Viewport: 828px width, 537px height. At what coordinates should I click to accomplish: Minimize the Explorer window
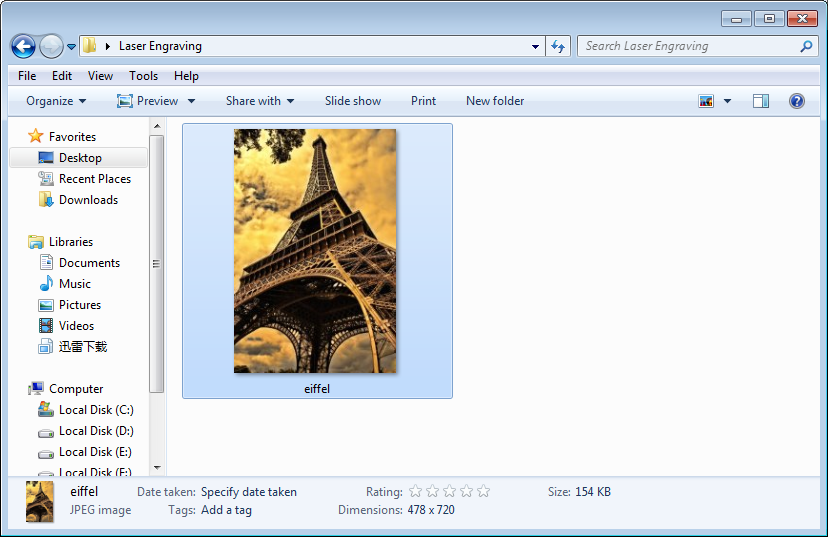pos(736,19)
